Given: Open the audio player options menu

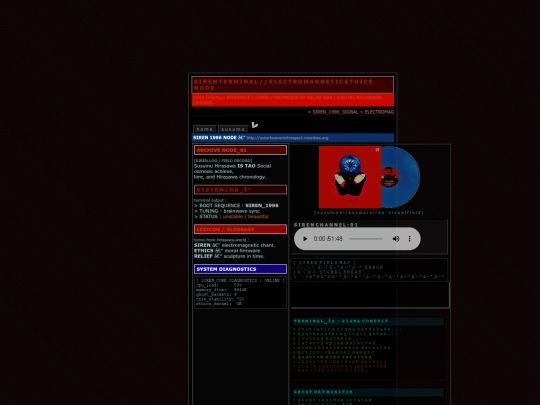Looking at the screenshot, I should coord(409,239).
